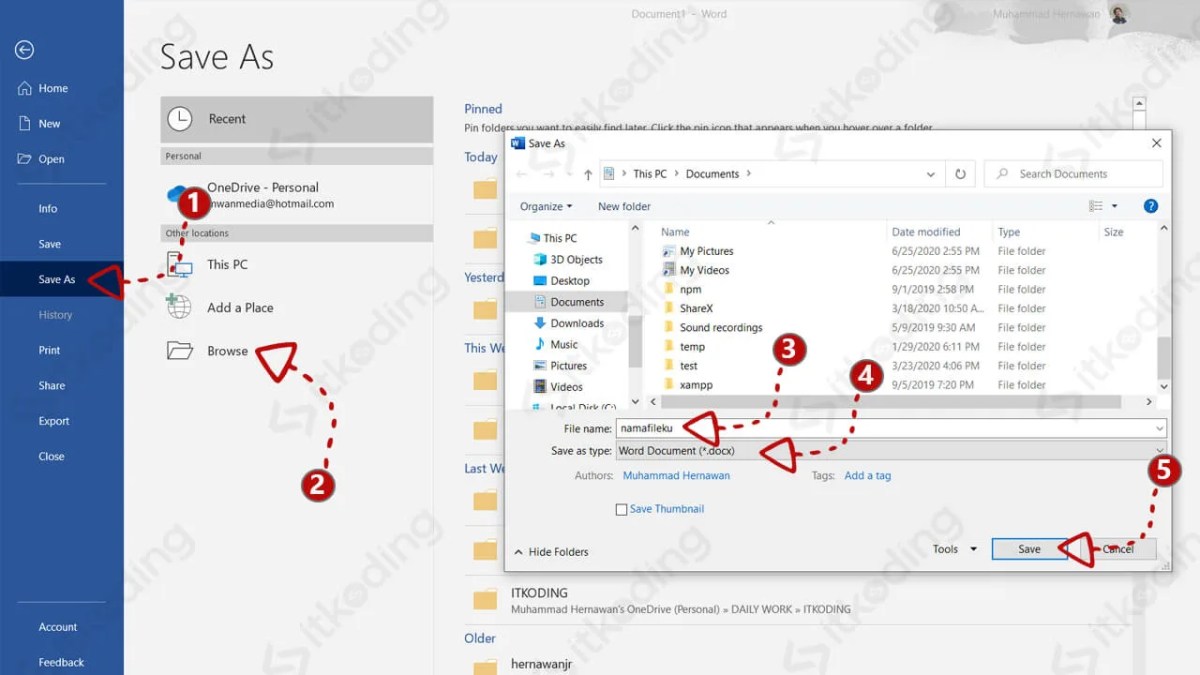Click the Save button
Image resolution: width=1200 pixels, height=675 pixels.
[x=1029, y=548]
